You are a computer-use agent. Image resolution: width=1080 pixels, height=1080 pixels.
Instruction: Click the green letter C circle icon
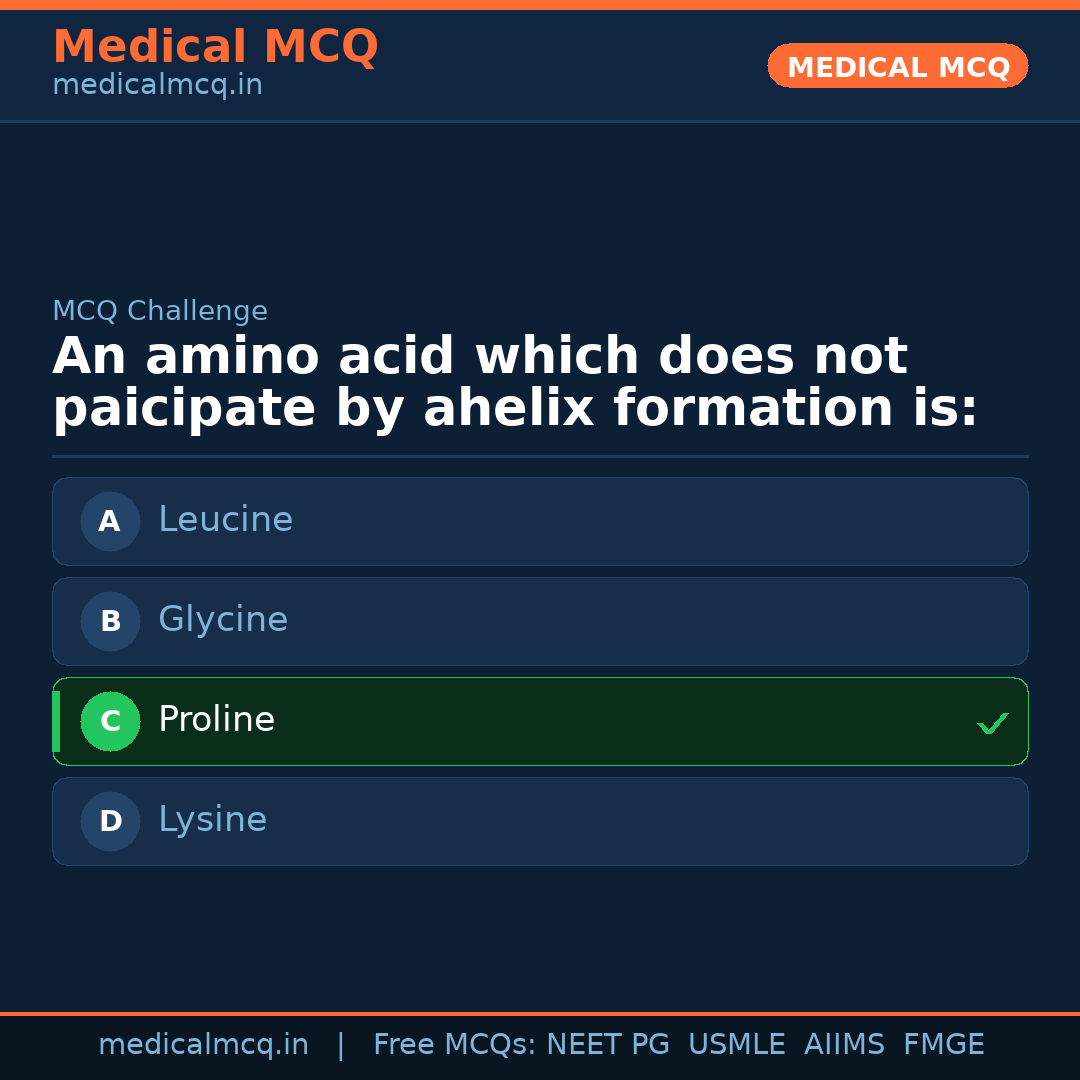pyautogui.click(x=110, y=721)
